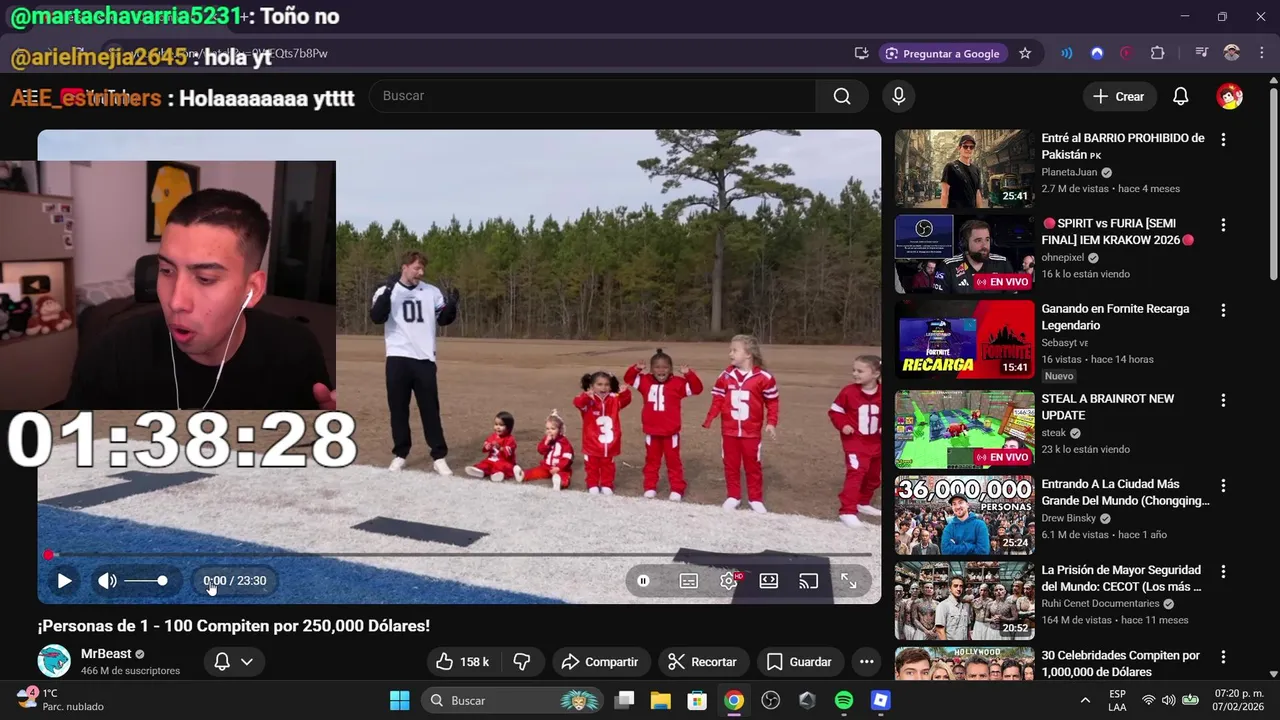Open the weather widget showing 1°C
Image resolution: width=1280 pixels, height=720 pixels.
tap(58, 700)
